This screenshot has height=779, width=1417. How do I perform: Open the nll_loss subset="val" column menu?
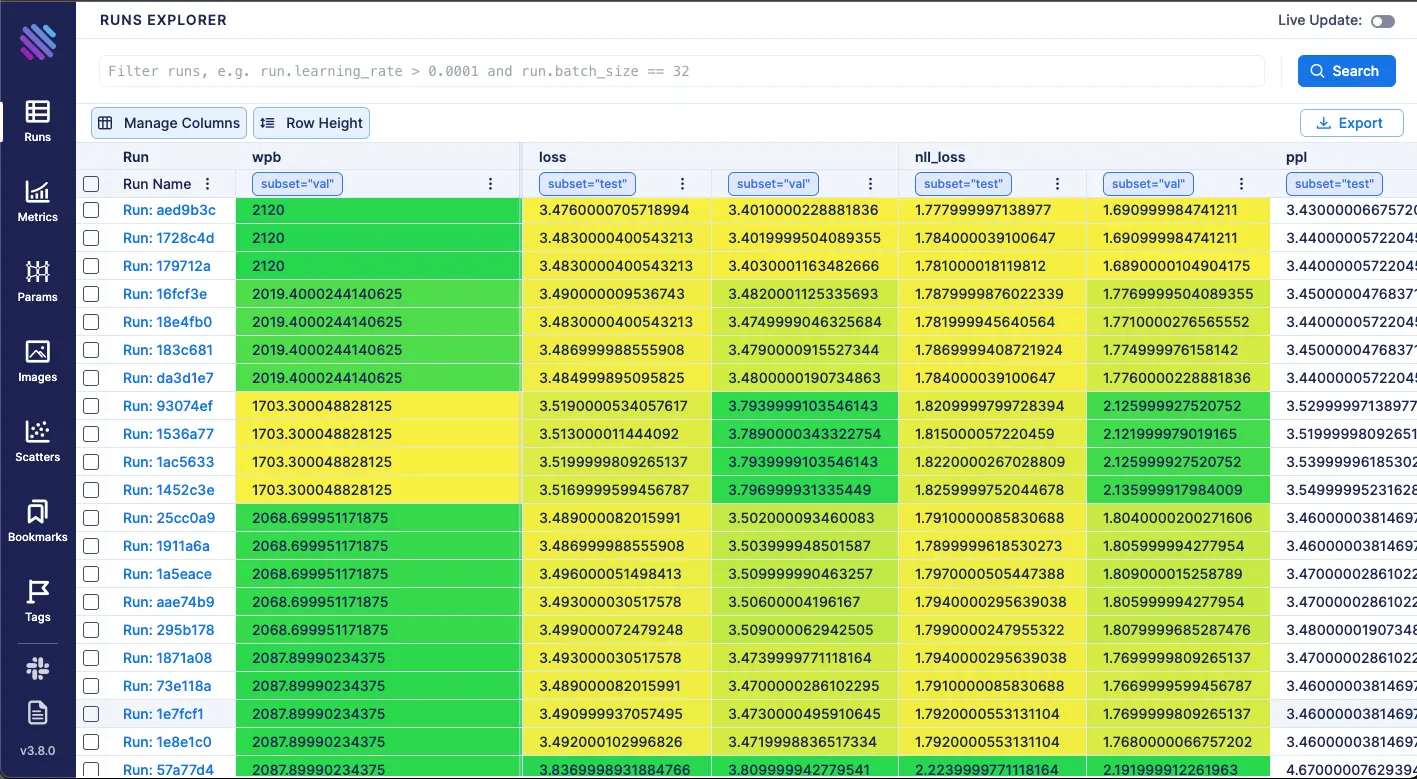pos(1241,184)
